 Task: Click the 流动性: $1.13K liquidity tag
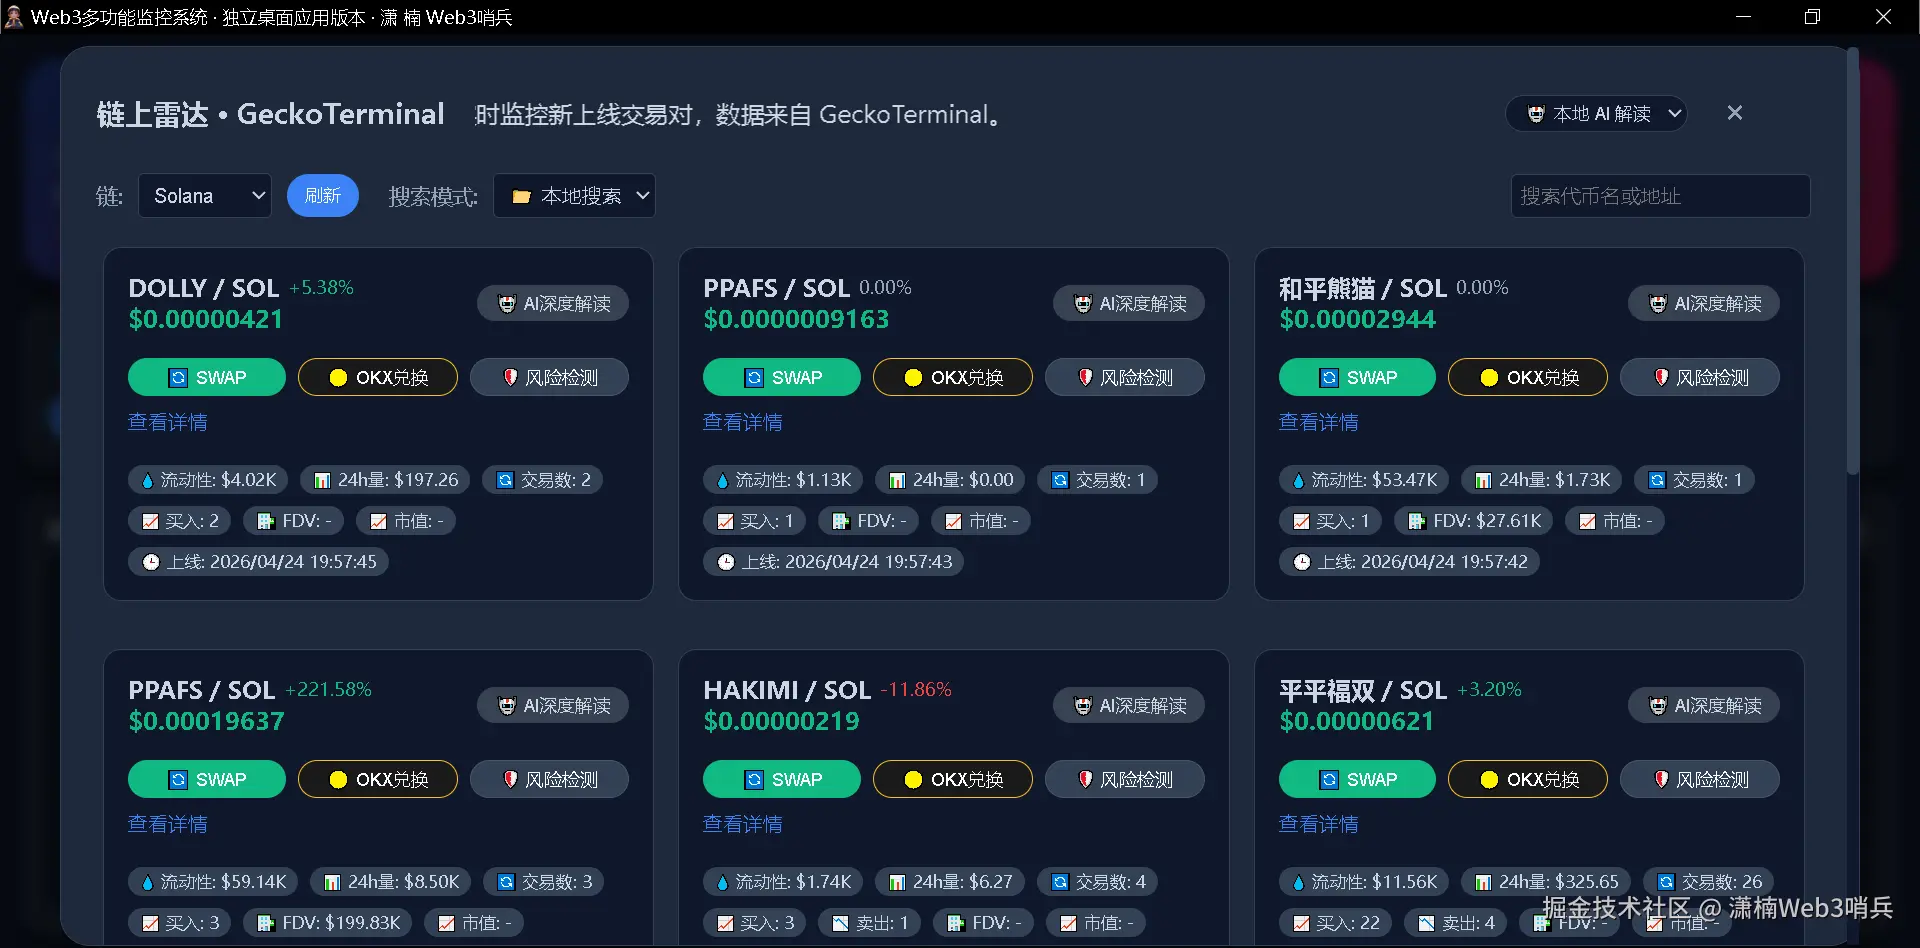pyautogui.click(x=783, y=481)
